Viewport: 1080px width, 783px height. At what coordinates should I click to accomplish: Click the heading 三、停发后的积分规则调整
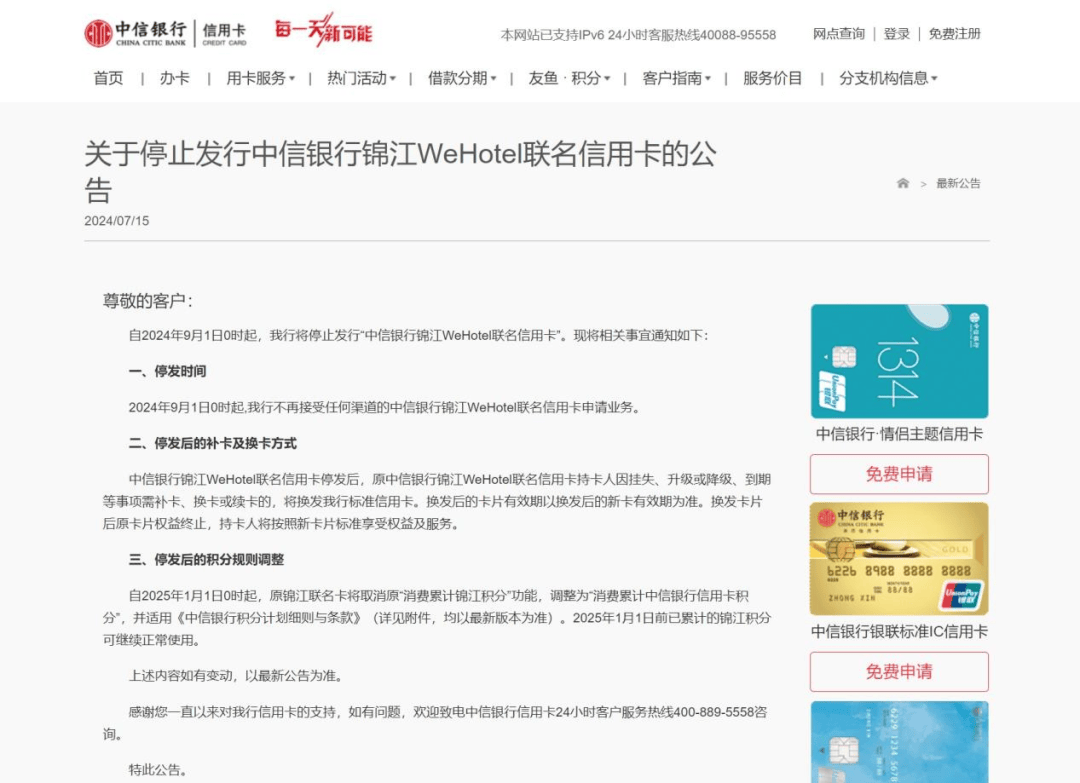[206, 559]
